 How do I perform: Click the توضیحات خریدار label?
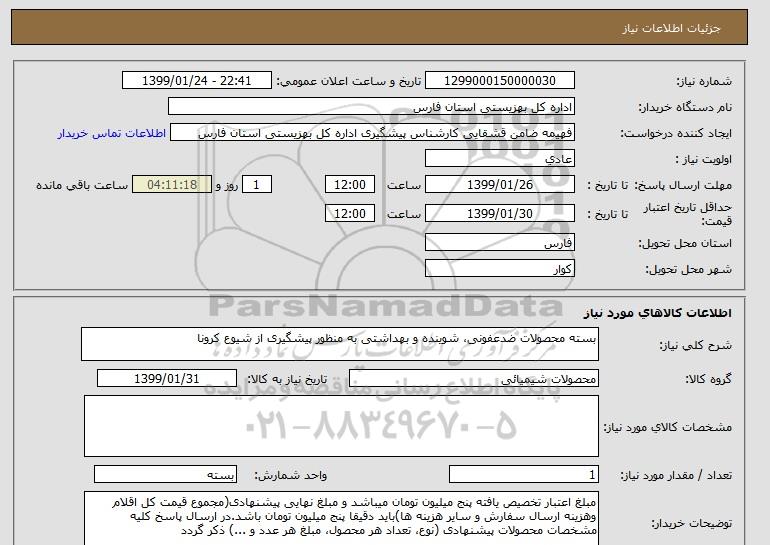point(691,523)
